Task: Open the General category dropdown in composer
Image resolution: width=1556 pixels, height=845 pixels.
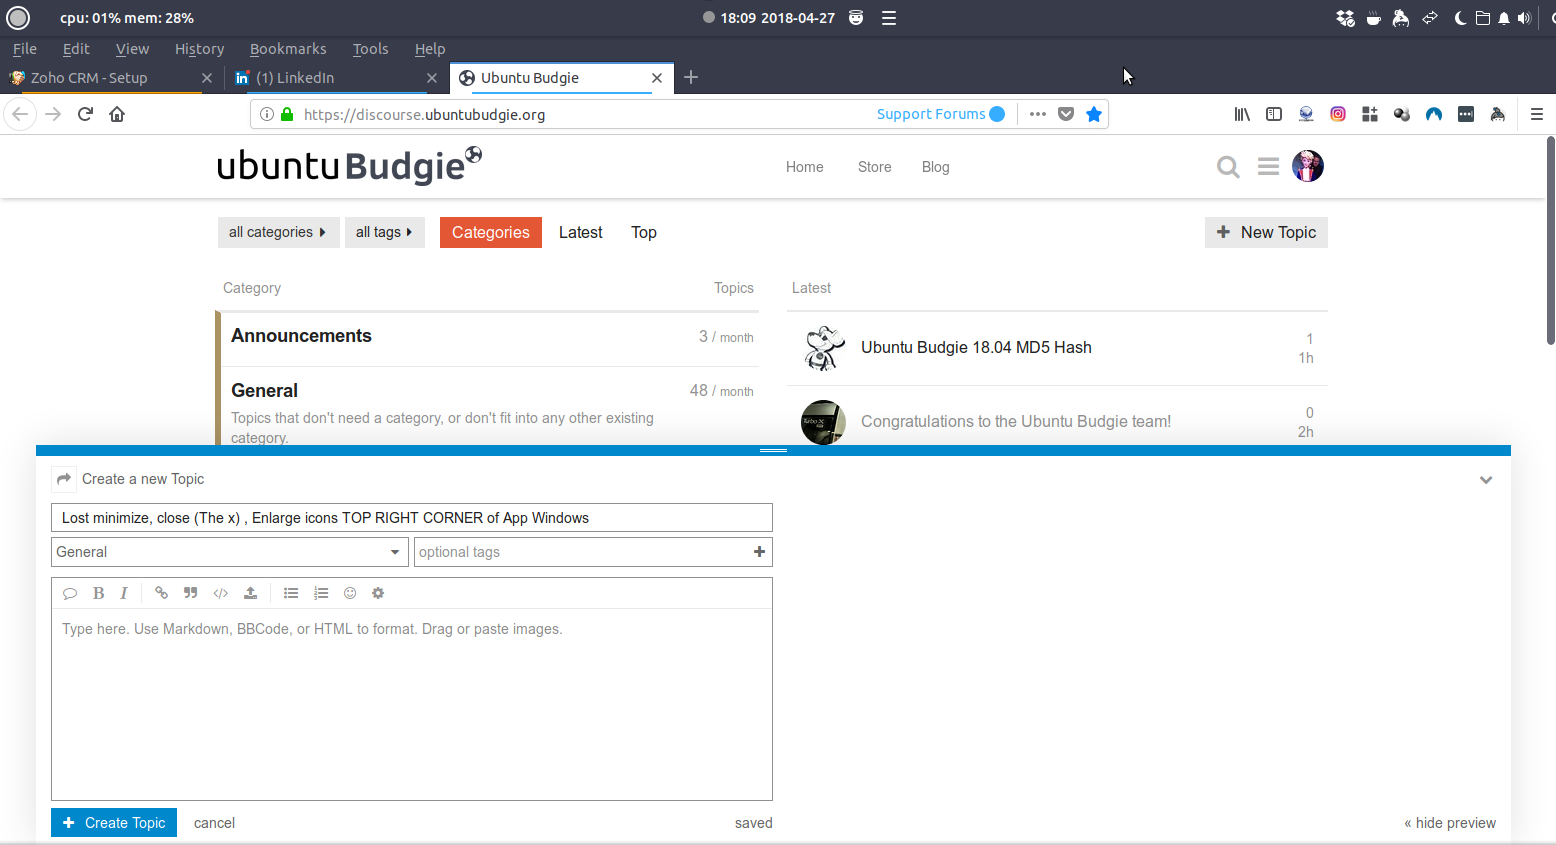Action: 229,552
